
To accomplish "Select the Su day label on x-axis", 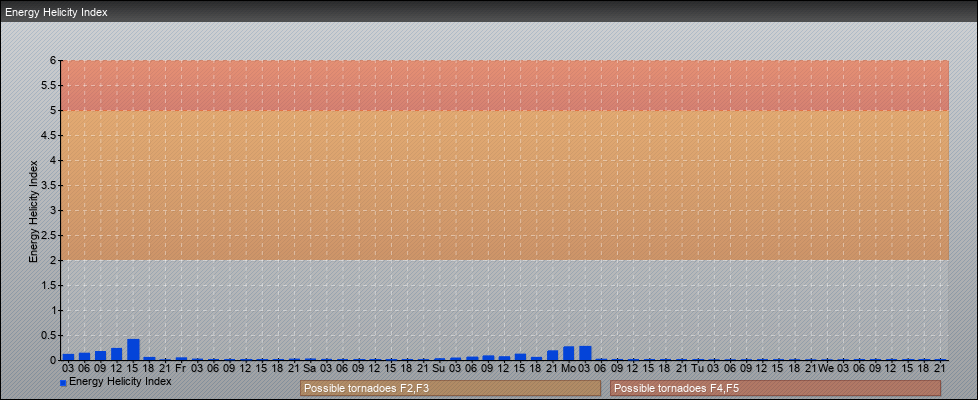I will click(x=439, y=368).
